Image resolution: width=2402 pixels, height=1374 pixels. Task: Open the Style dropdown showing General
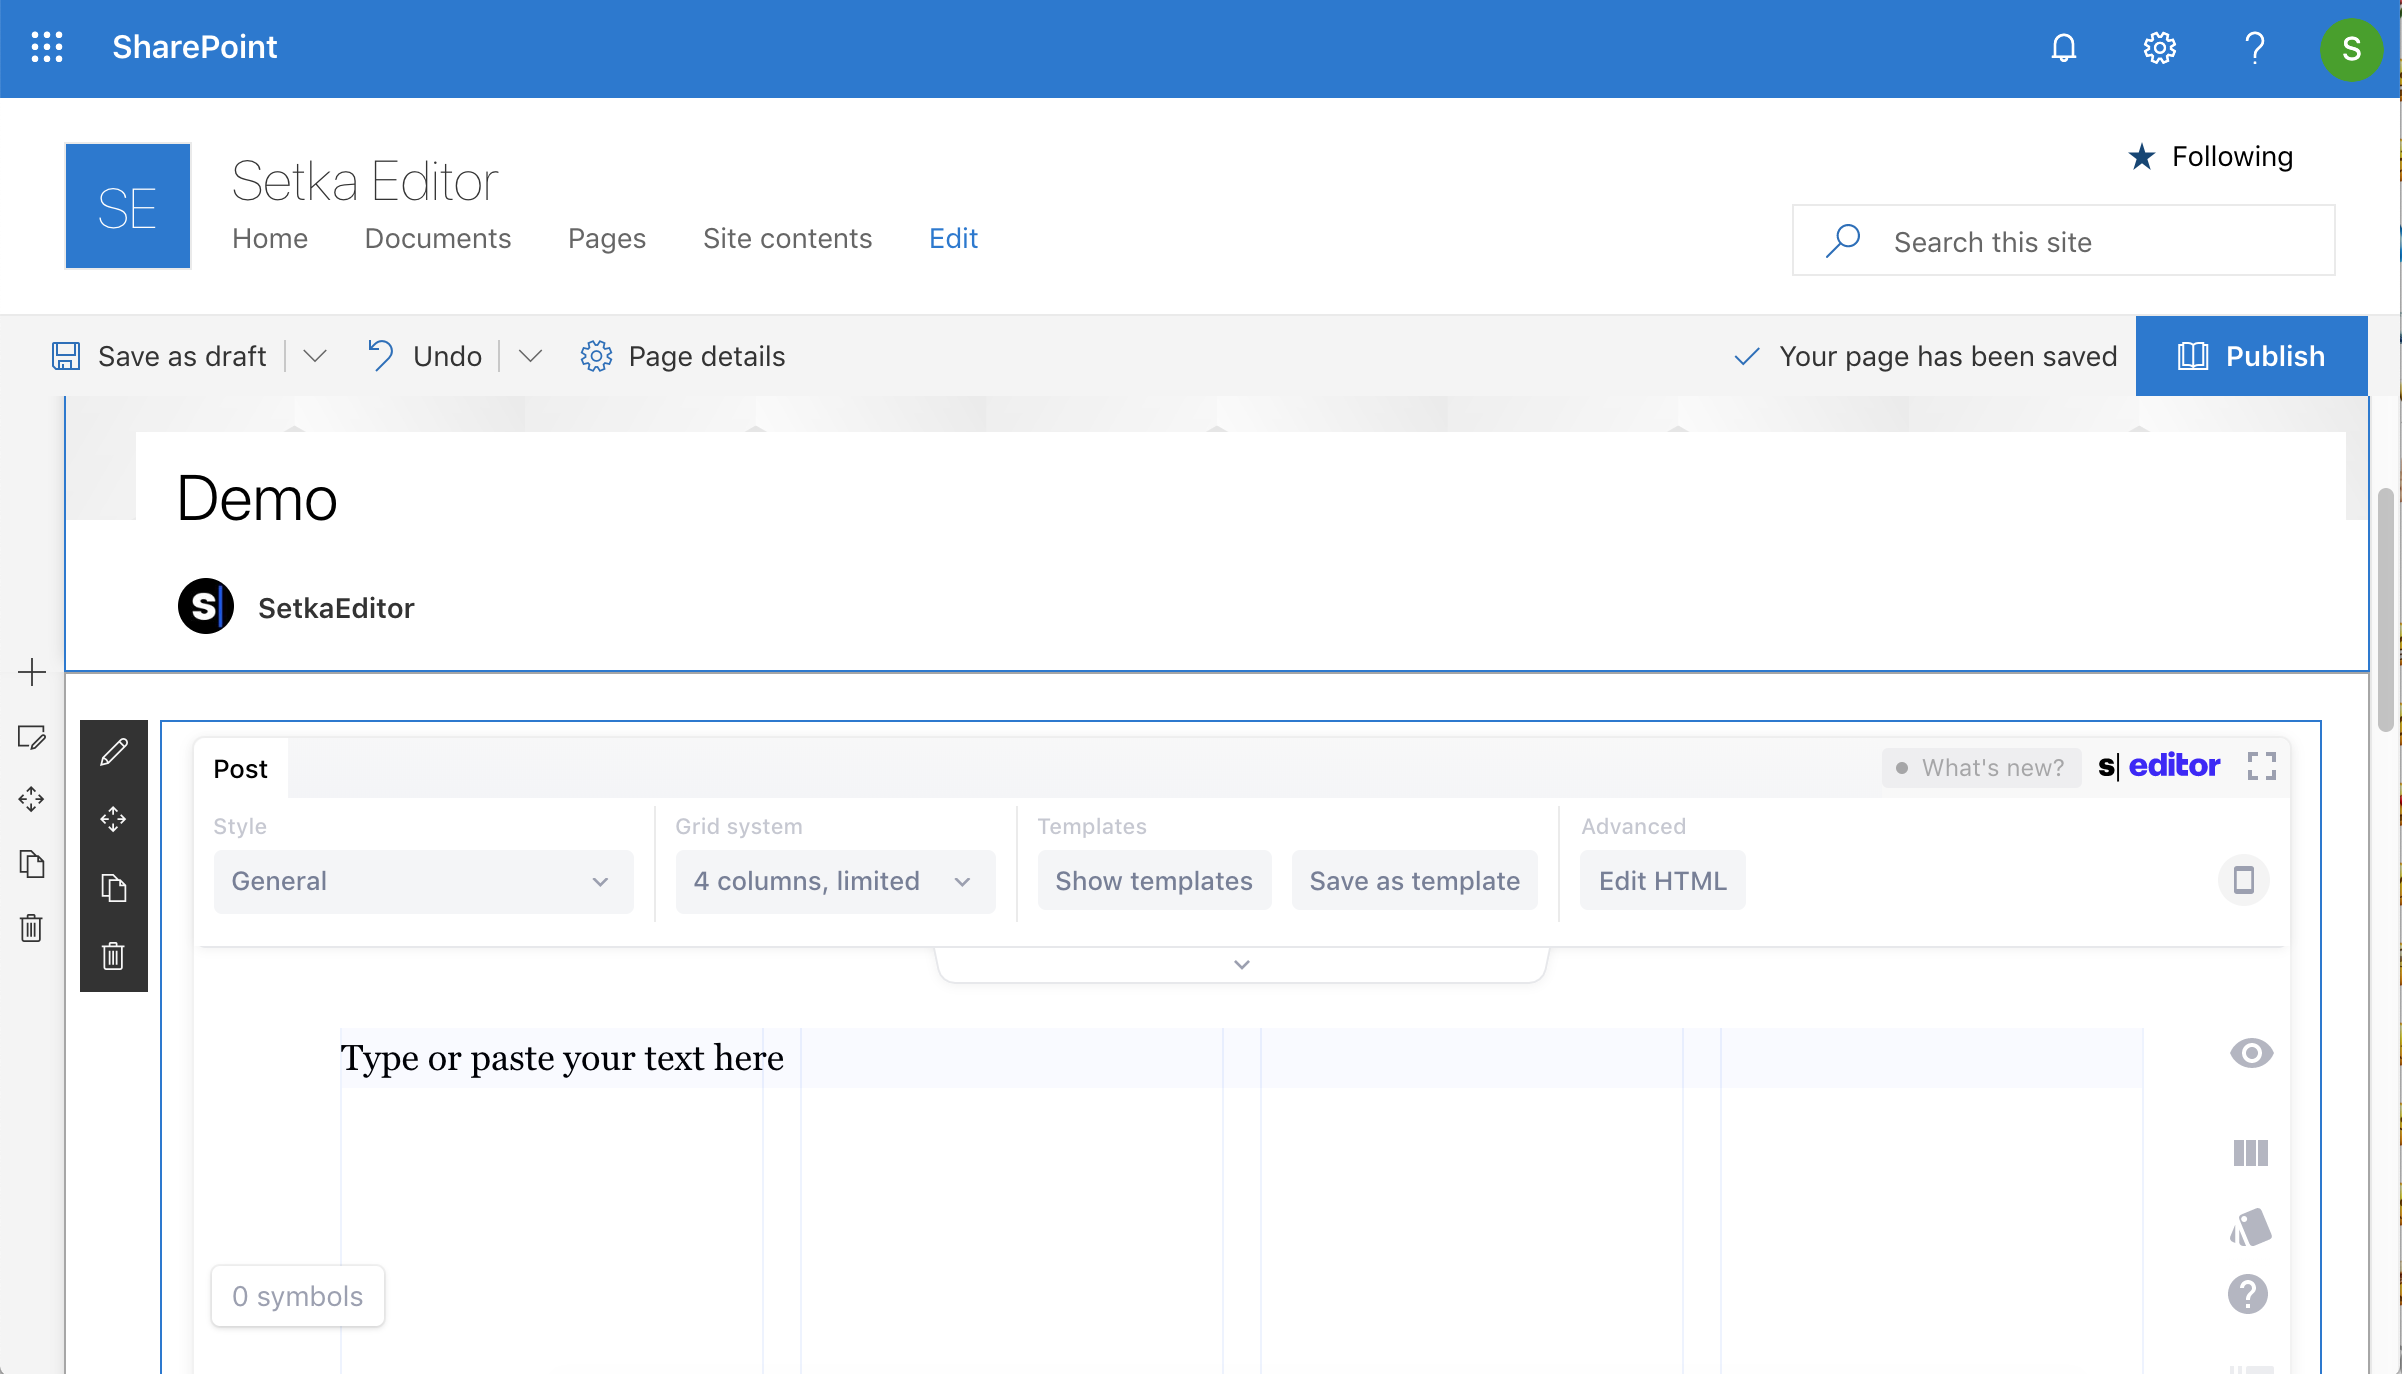coord(422,882)
